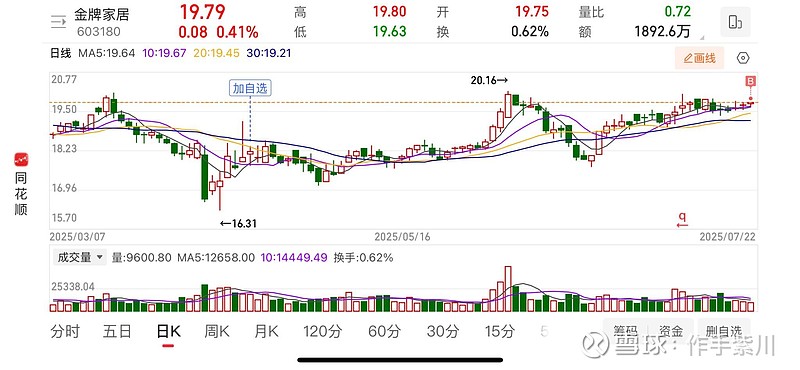
Task: Expand the small triangle beside 额
Action: point(702,37)
